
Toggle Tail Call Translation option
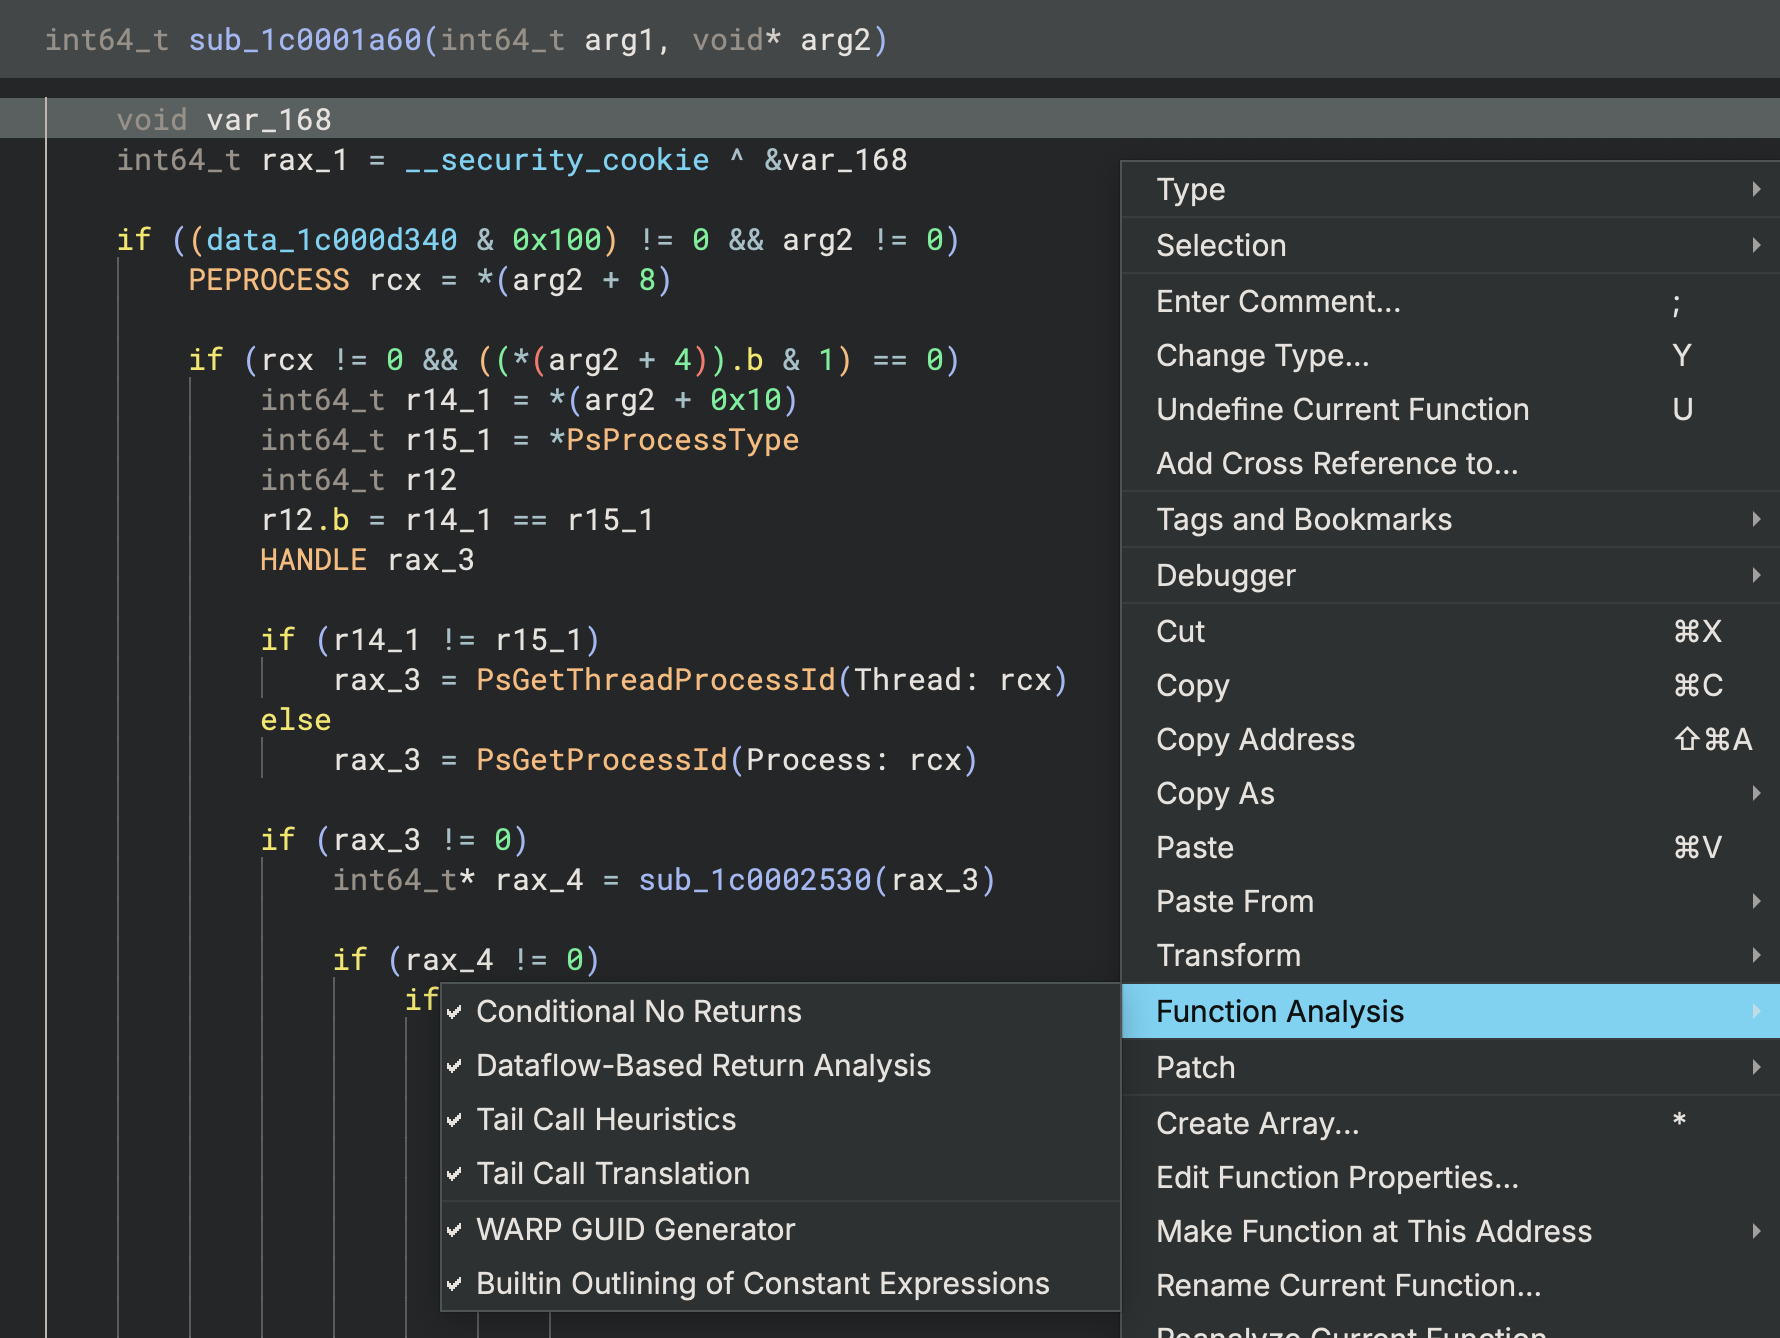coord(780,1173)
